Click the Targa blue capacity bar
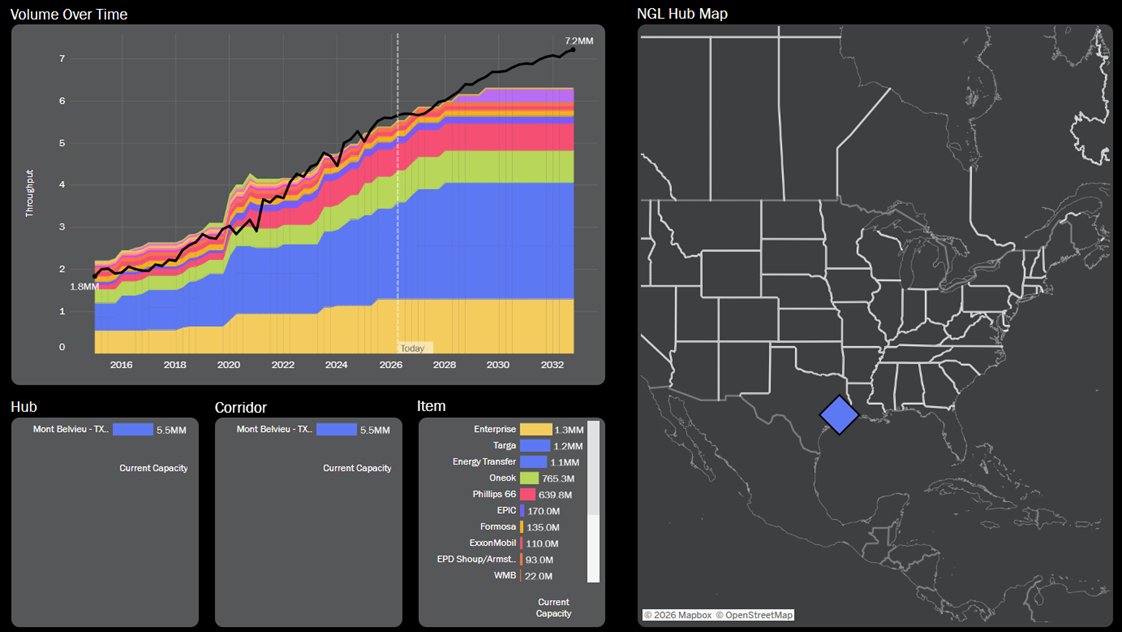The image size is (1122, 632). pyautogui.click(x=535, y=445)
